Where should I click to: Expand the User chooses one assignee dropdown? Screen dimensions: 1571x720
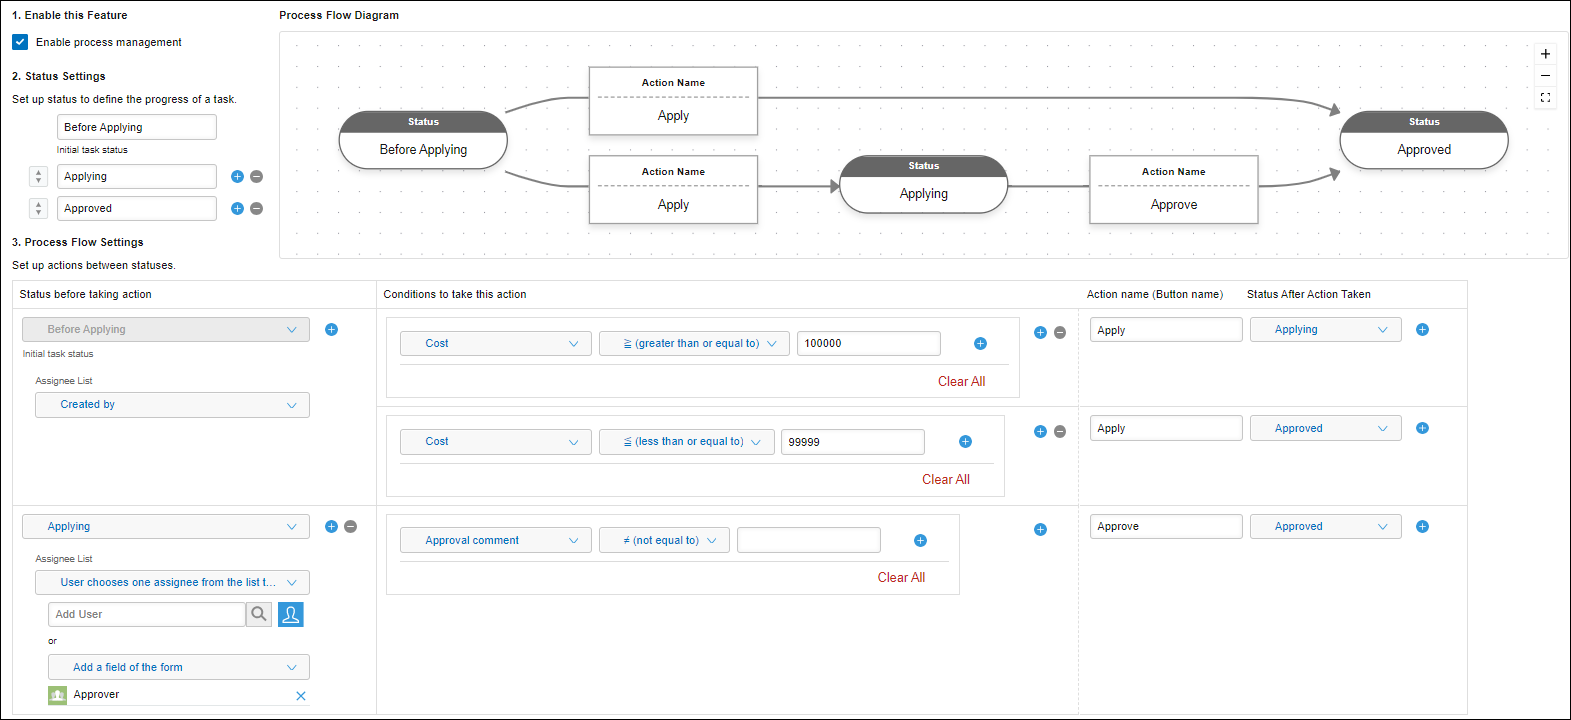coord(172,582)
